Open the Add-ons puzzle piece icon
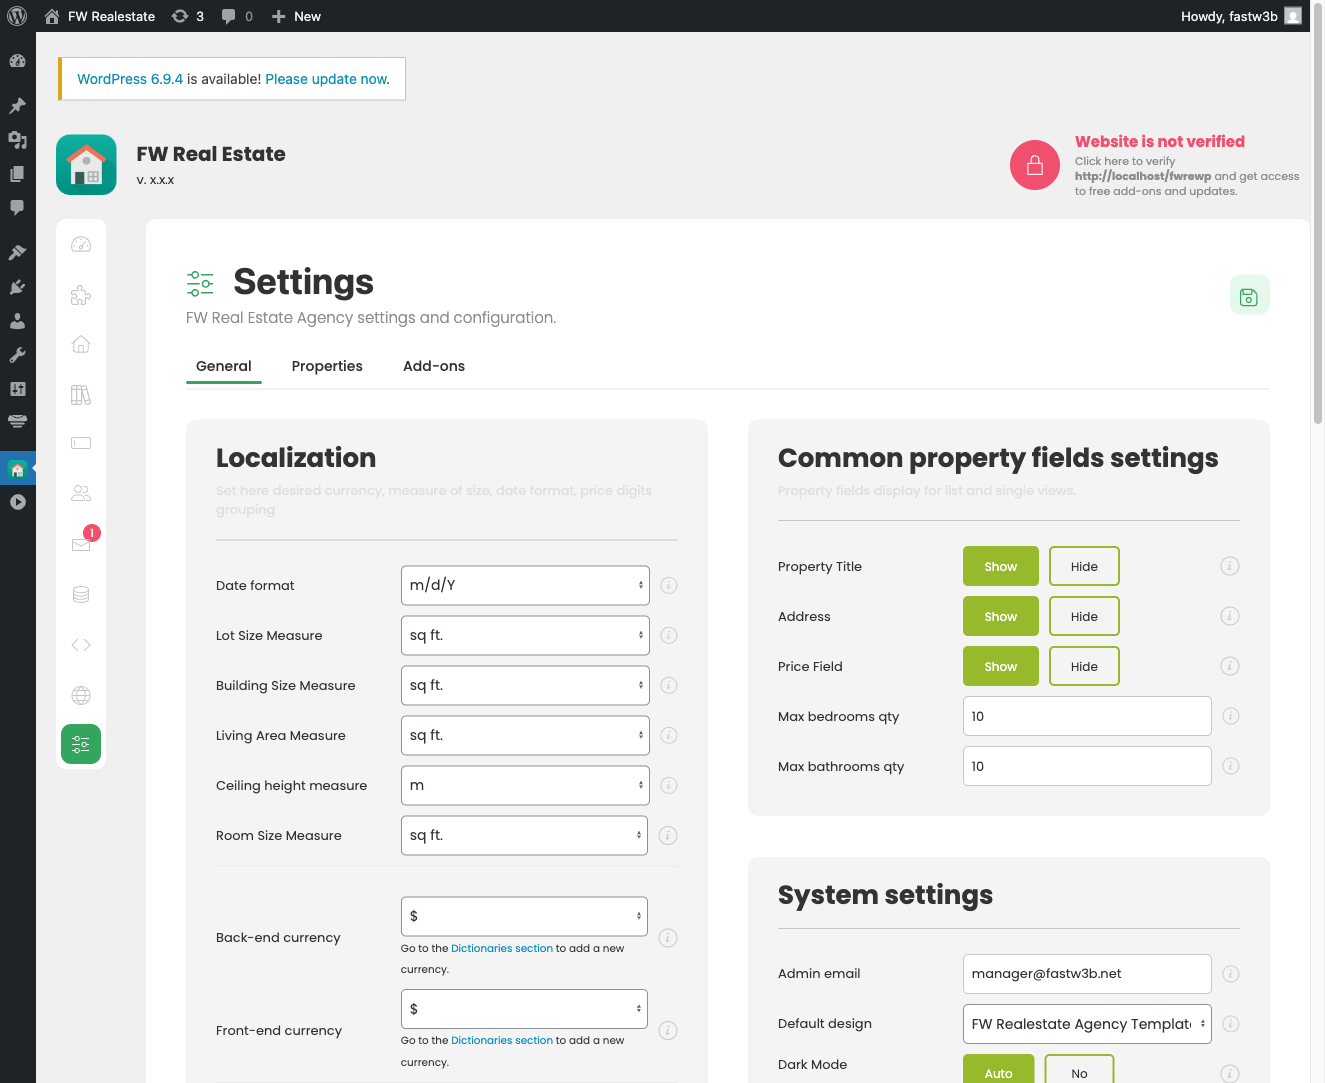 pos(81,294)
